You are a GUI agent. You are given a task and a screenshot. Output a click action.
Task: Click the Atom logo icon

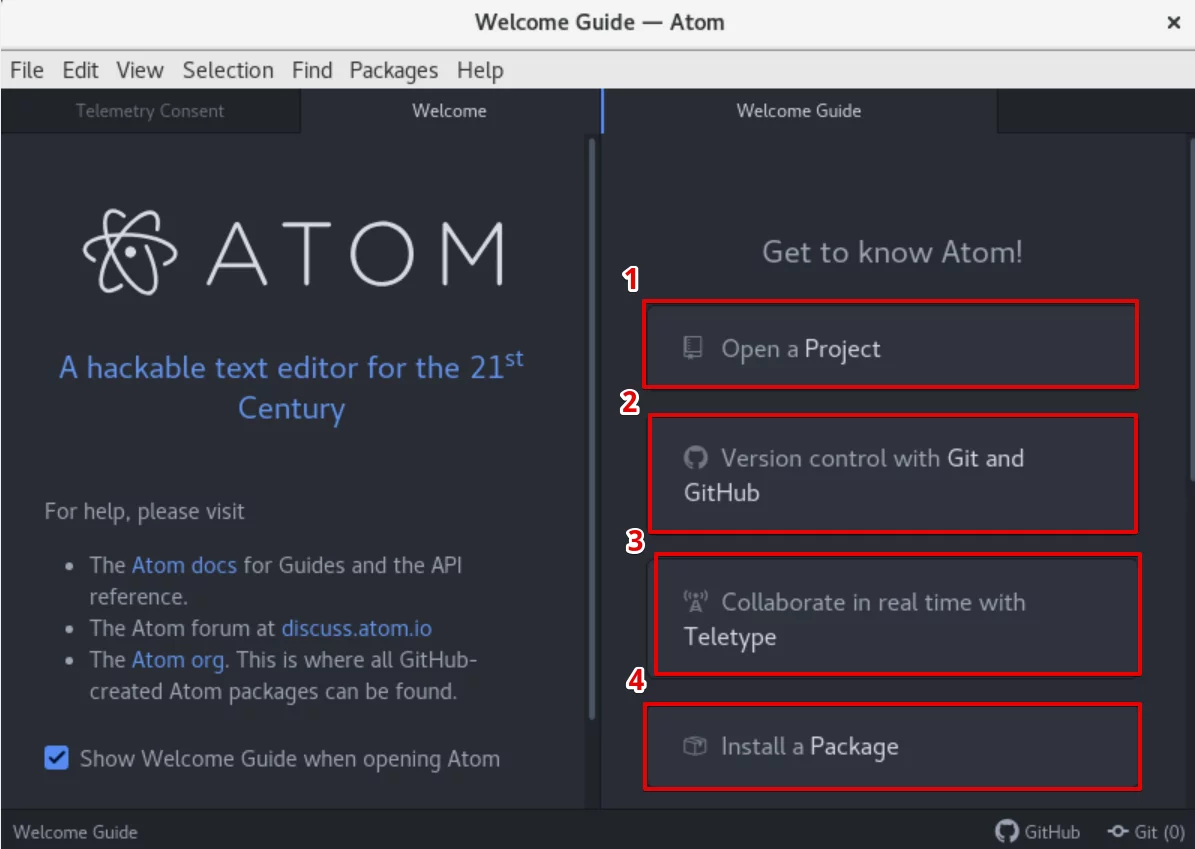coord(130,251)
